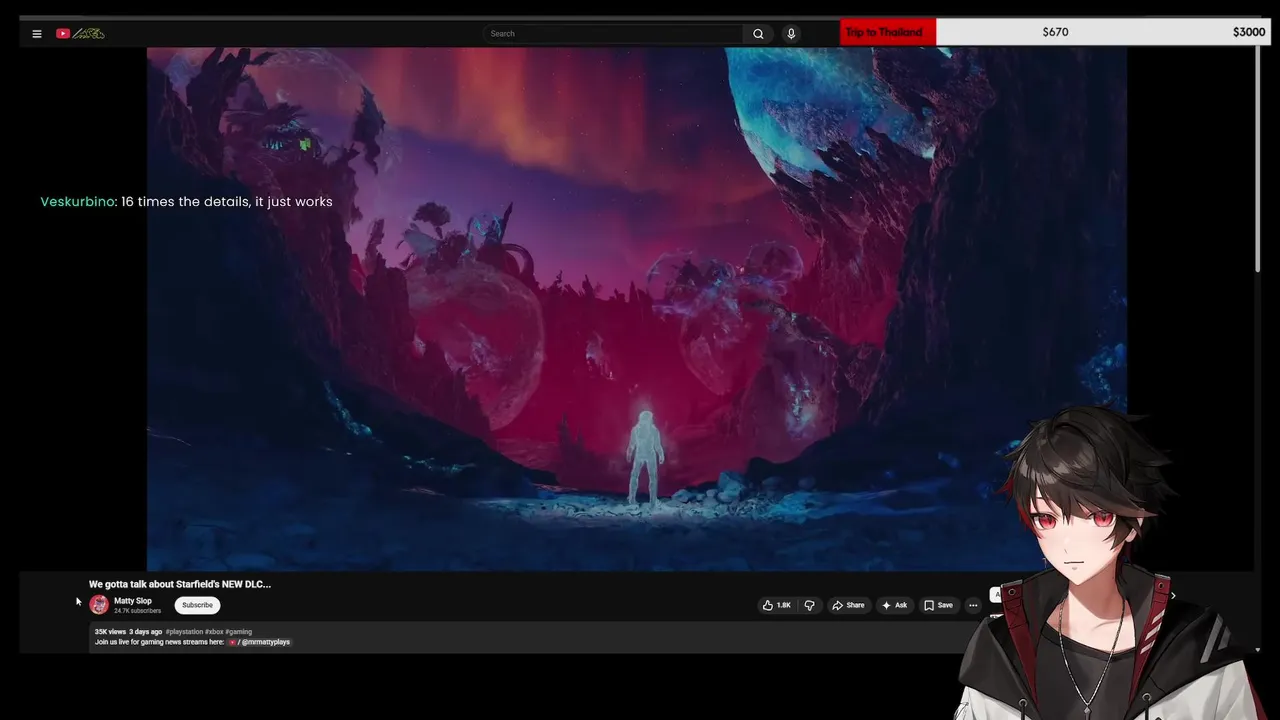The image size is (1280, 720).
Task: Click the scrollbar down arrow
Action: pyautogui.click(x=1258, y=650)
